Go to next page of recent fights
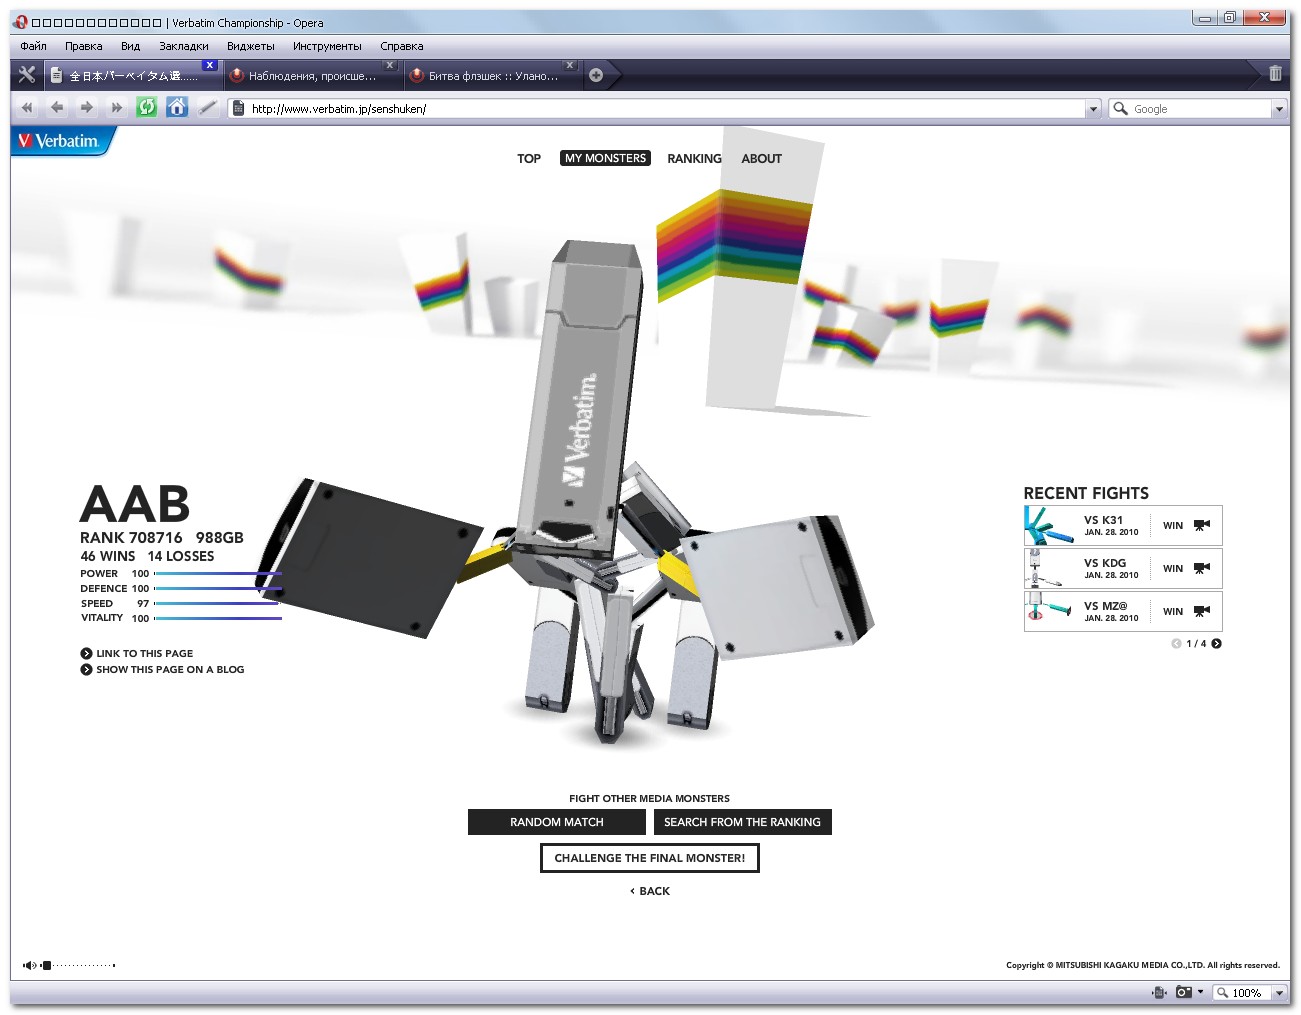Screen dimensions: 1301x1015 pyautogui.click(x=1217, y=644)
